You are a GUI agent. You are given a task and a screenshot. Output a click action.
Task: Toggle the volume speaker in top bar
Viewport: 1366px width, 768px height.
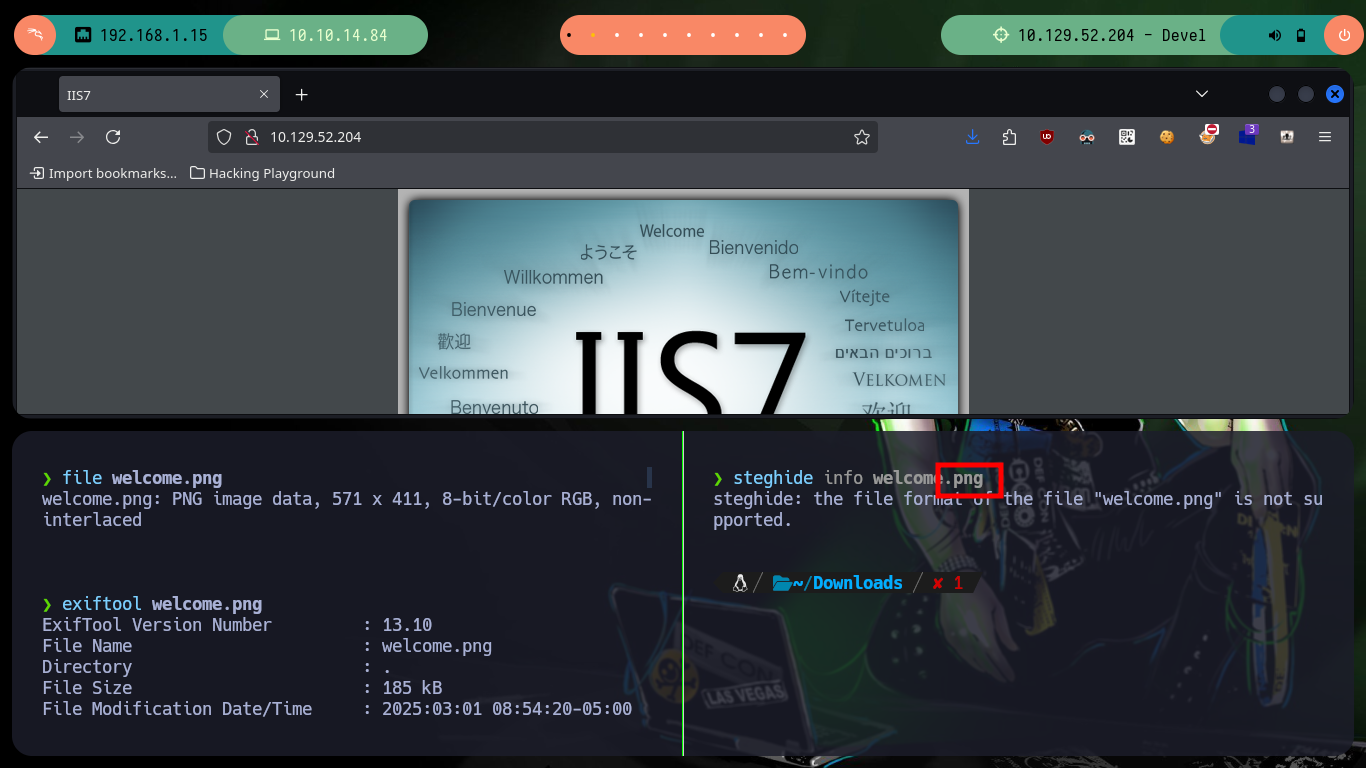[x=1274, y=35]
